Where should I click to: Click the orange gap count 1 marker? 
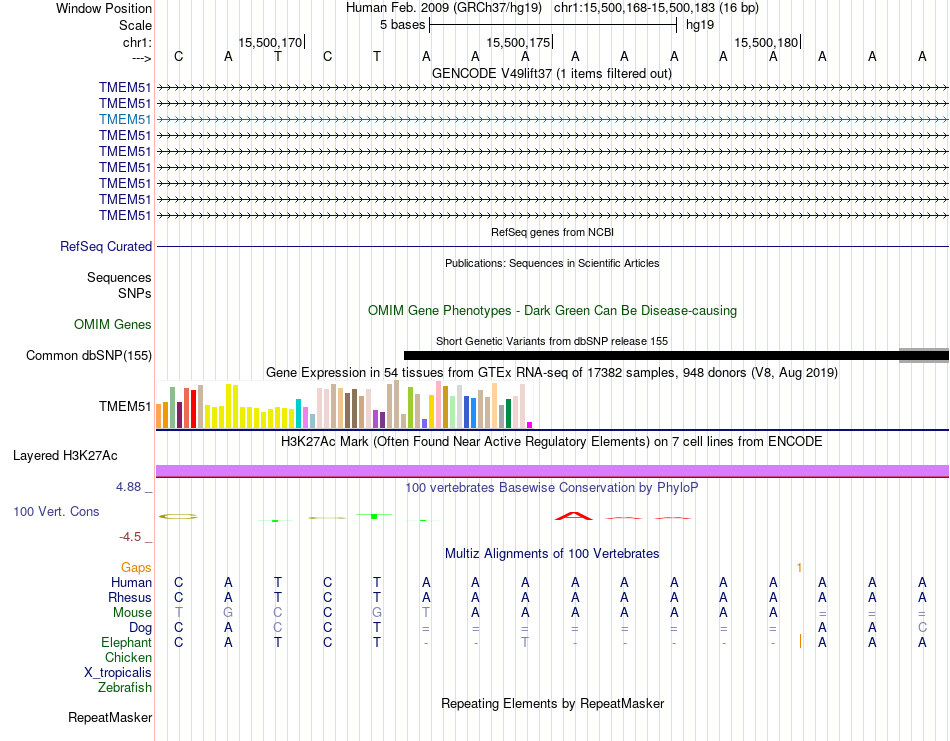pyautogui.click(x=799, y=568)
